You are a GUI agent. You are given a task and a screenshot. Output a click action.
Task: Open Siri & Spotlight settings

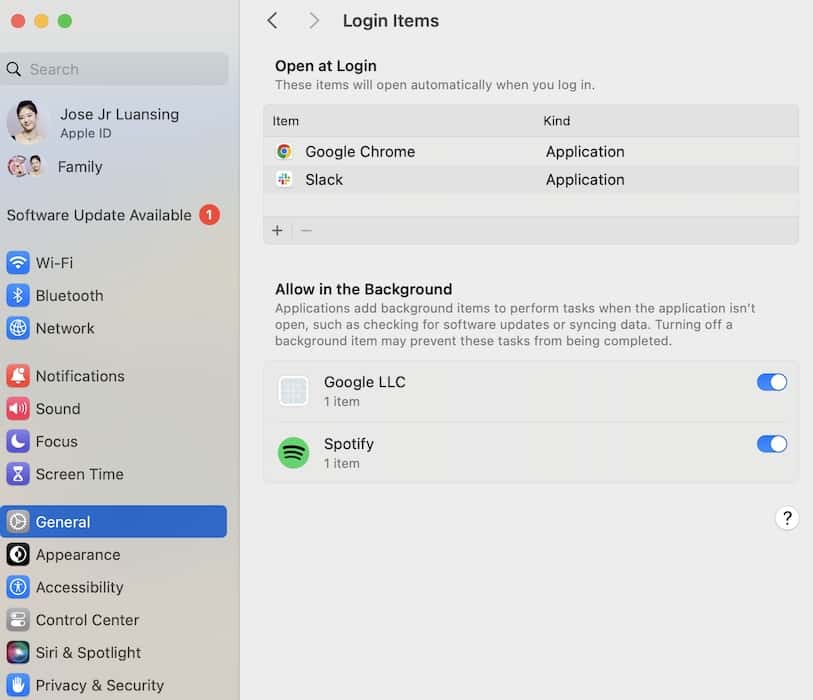click(x=88, y=652)
